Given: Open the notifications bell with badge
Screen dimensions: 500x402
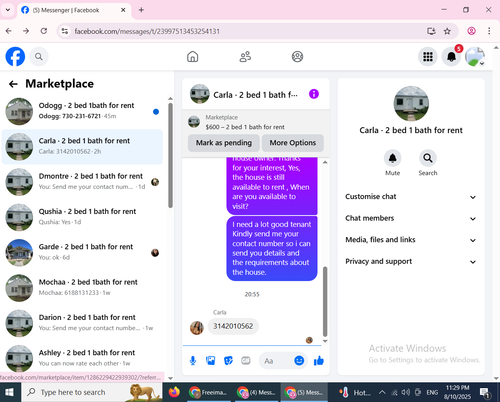Looking at the screenshot, I should click(x=451, y=57).
